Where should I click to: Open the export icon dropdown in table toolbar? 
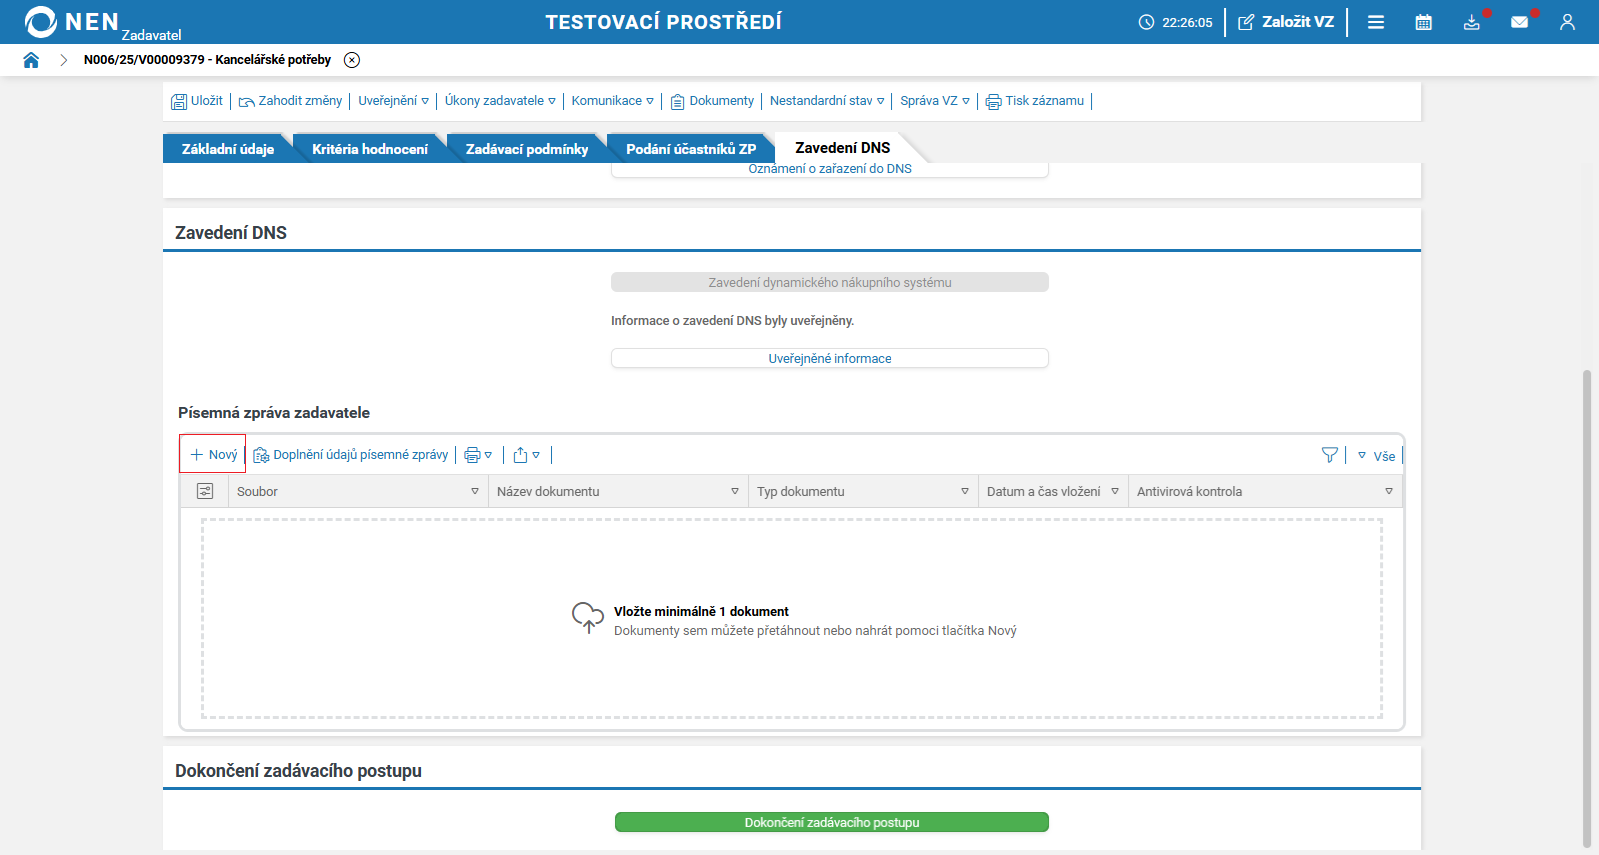526,455
